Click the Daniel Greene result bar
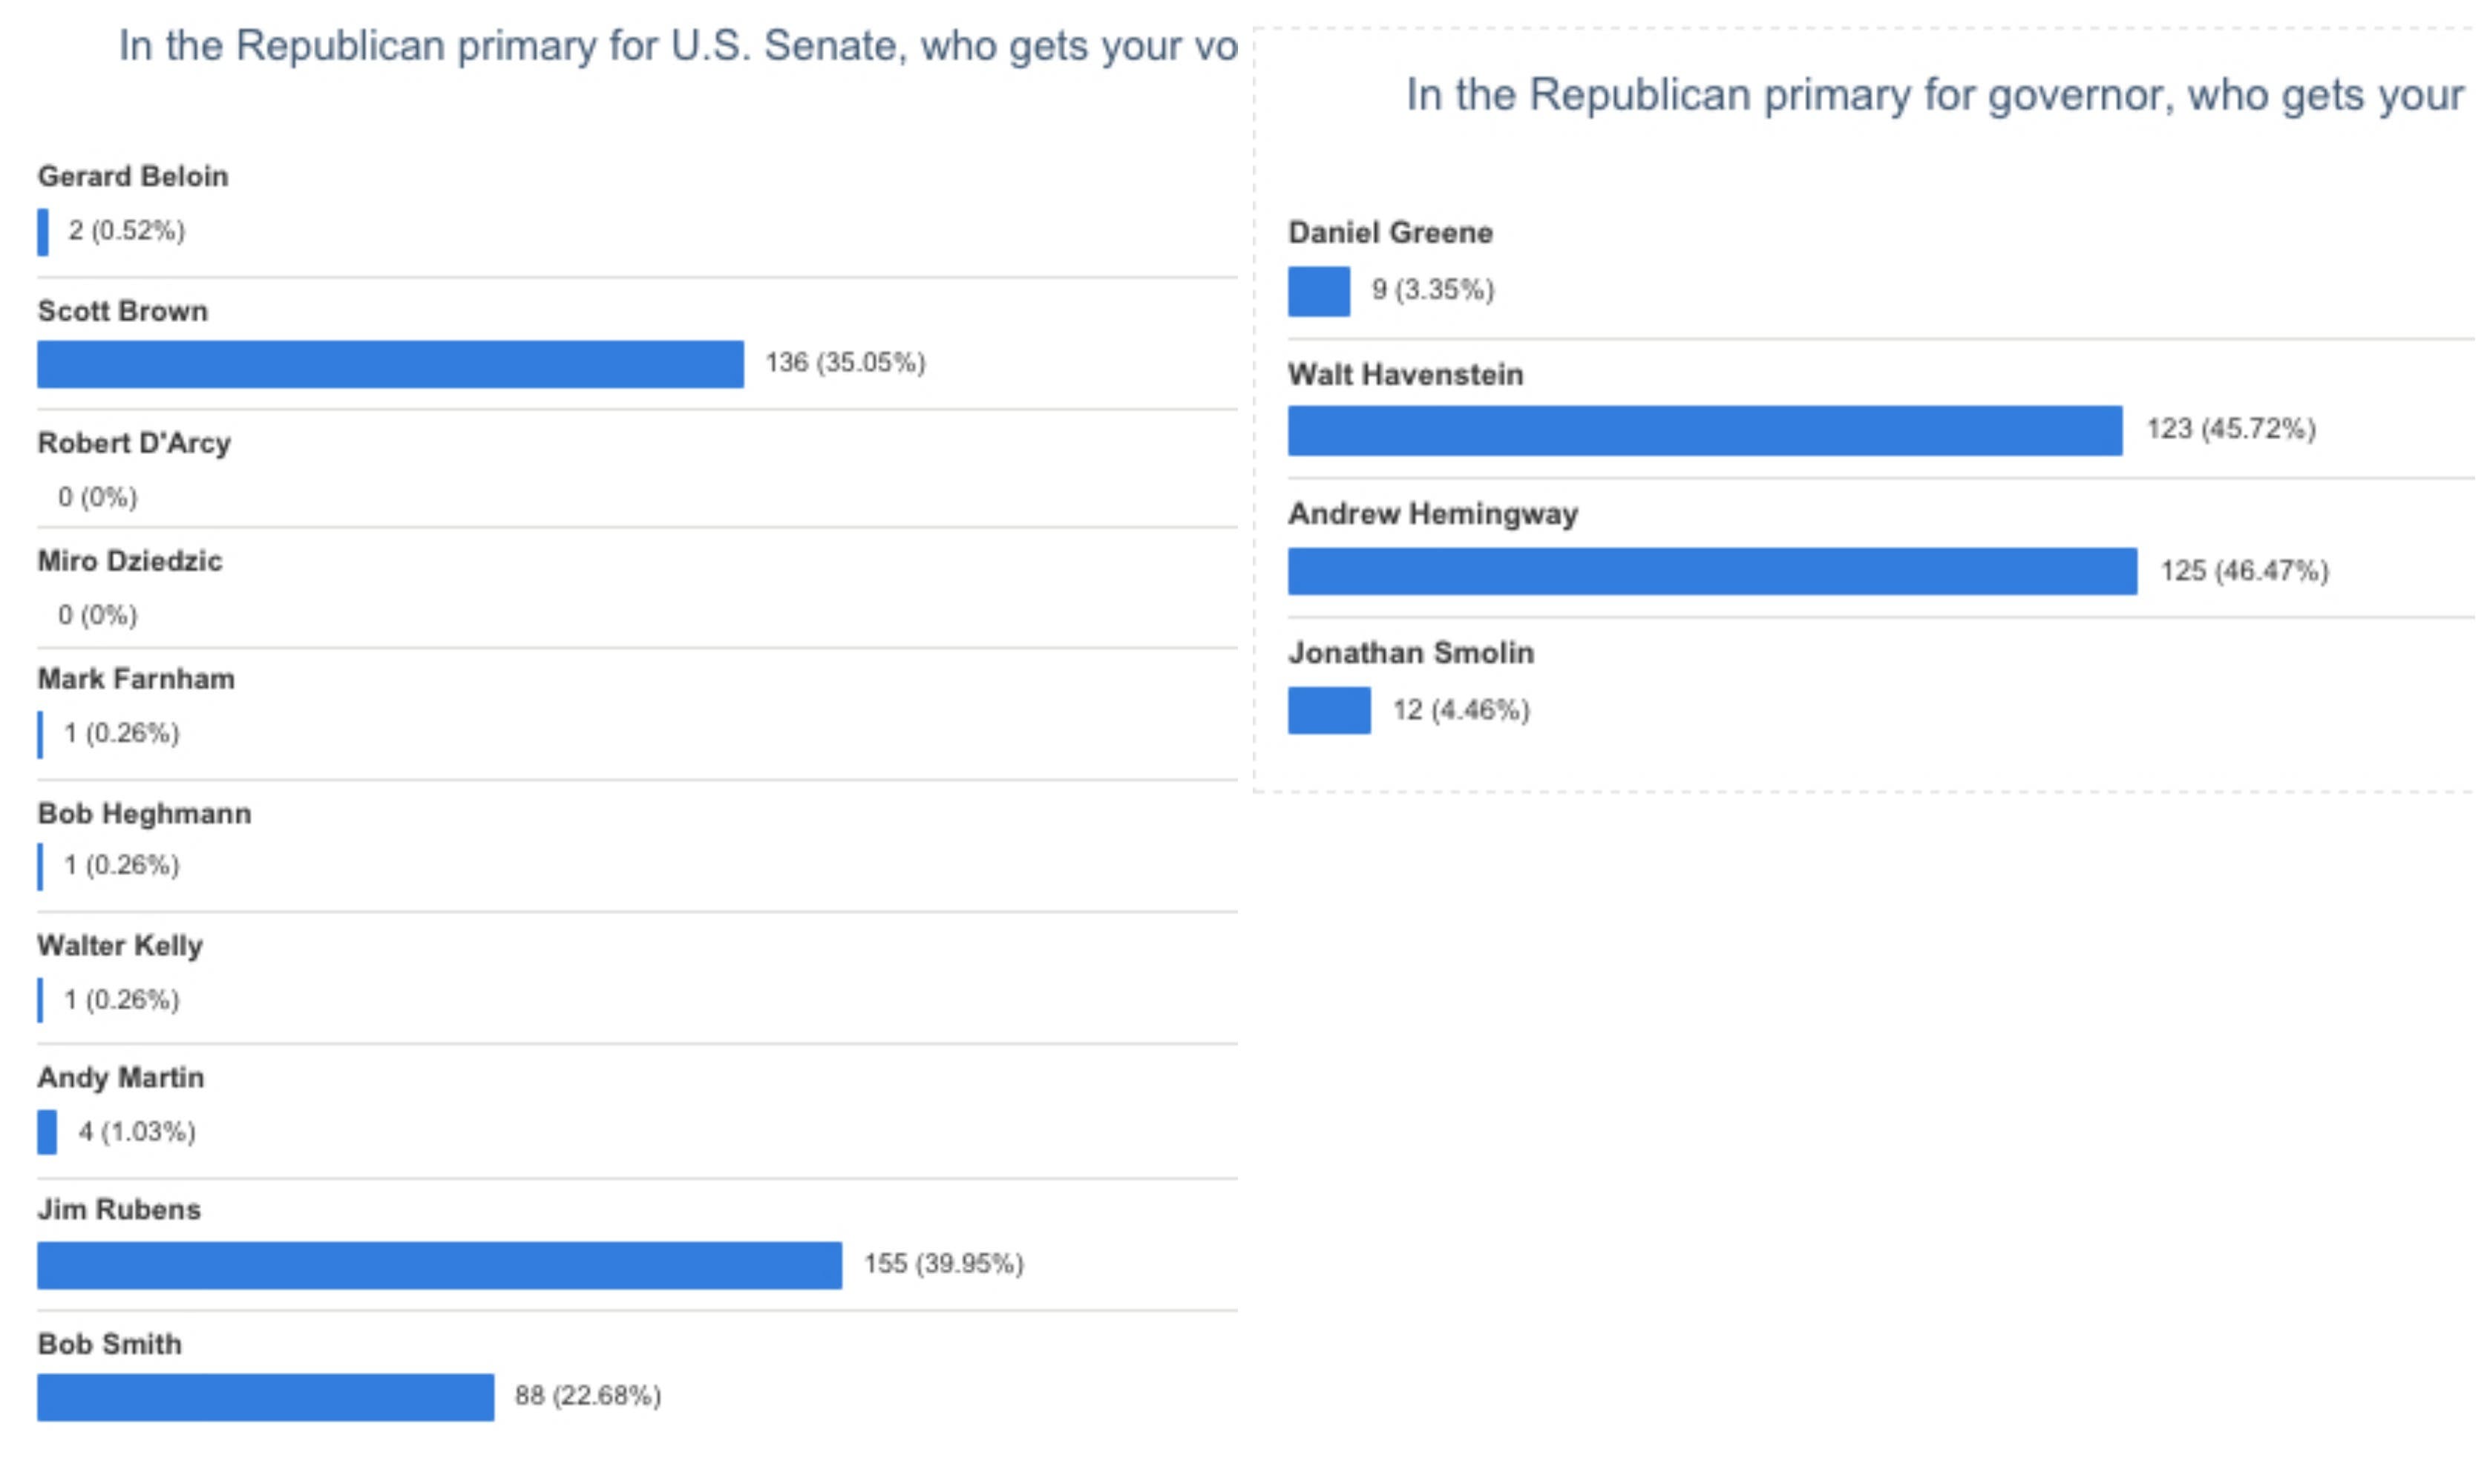Image resolution: width=2490 pixels, height=1484 pixels. pyautogui.click(x=1319, y=291)
